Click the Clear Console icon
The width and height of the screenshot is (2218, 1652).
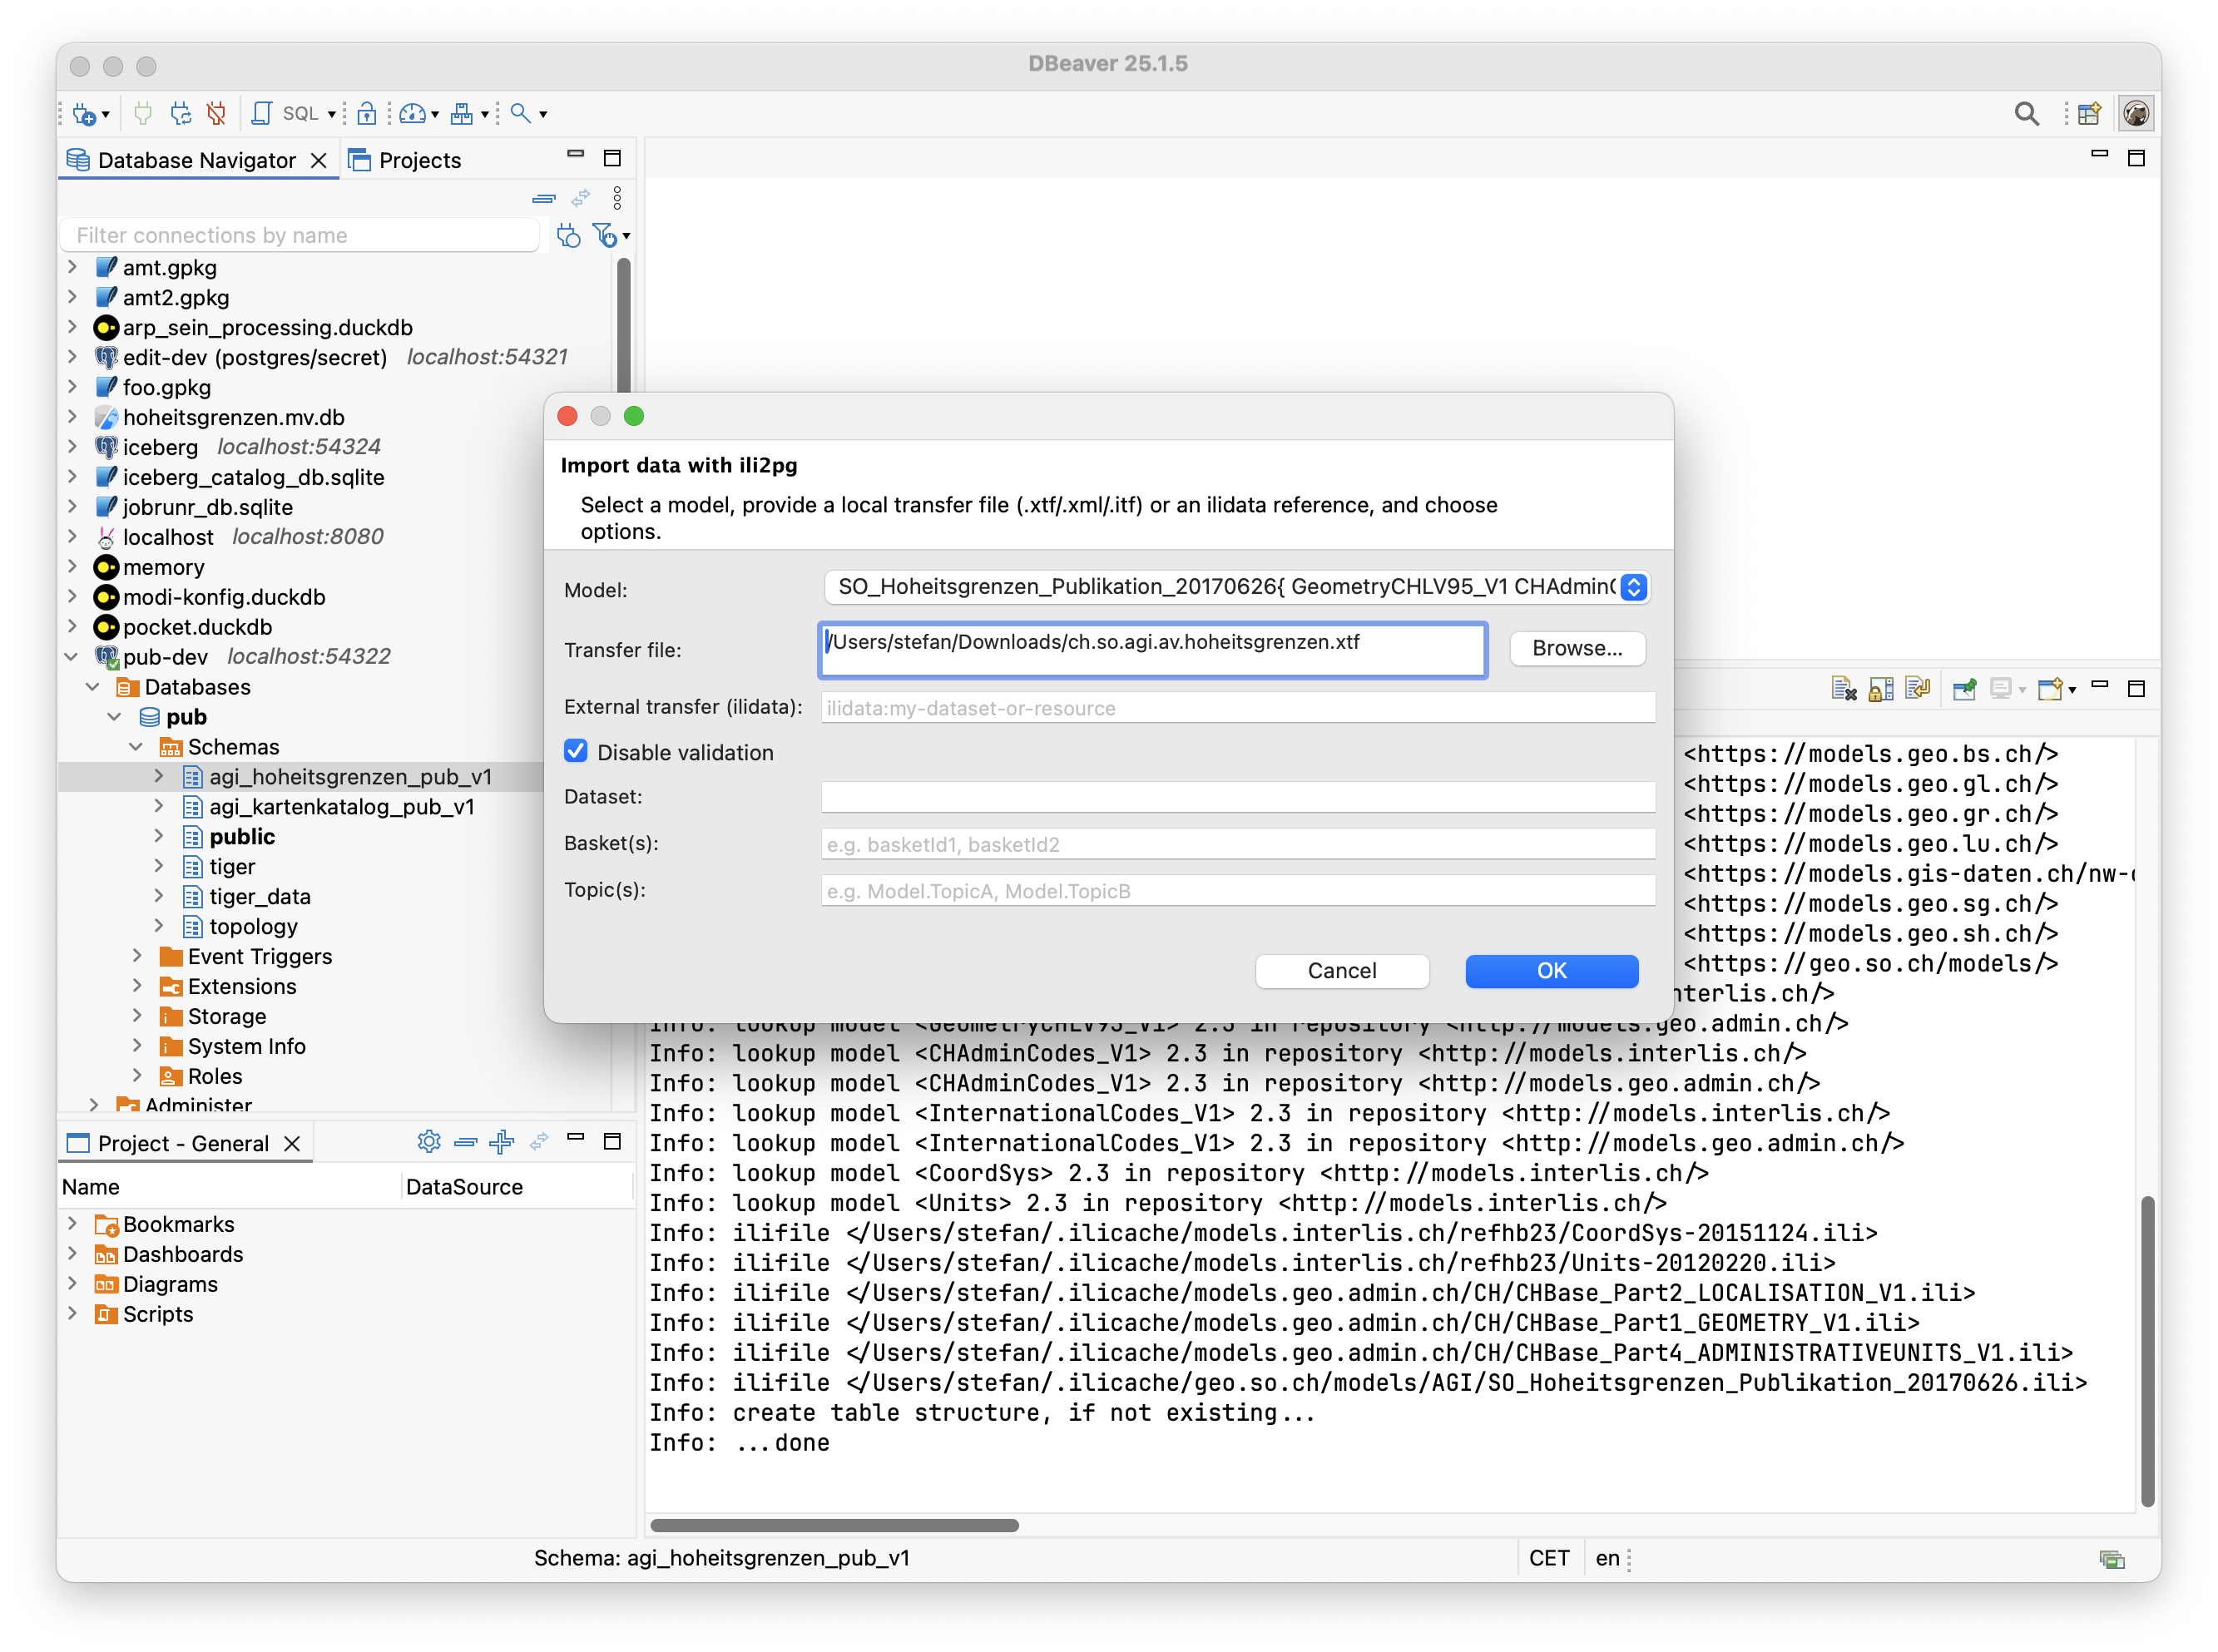(1843, 689)
